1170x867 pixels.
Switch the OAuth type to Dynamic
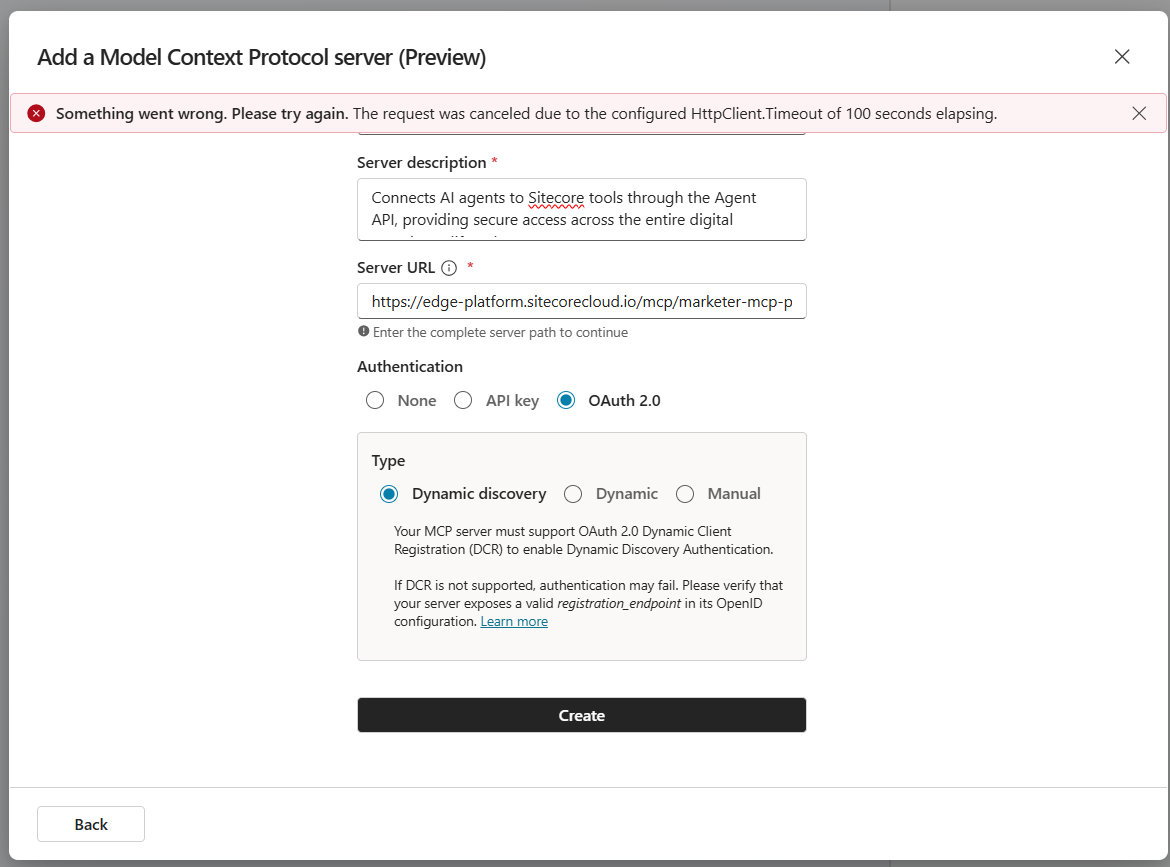[x=573, y=494]
